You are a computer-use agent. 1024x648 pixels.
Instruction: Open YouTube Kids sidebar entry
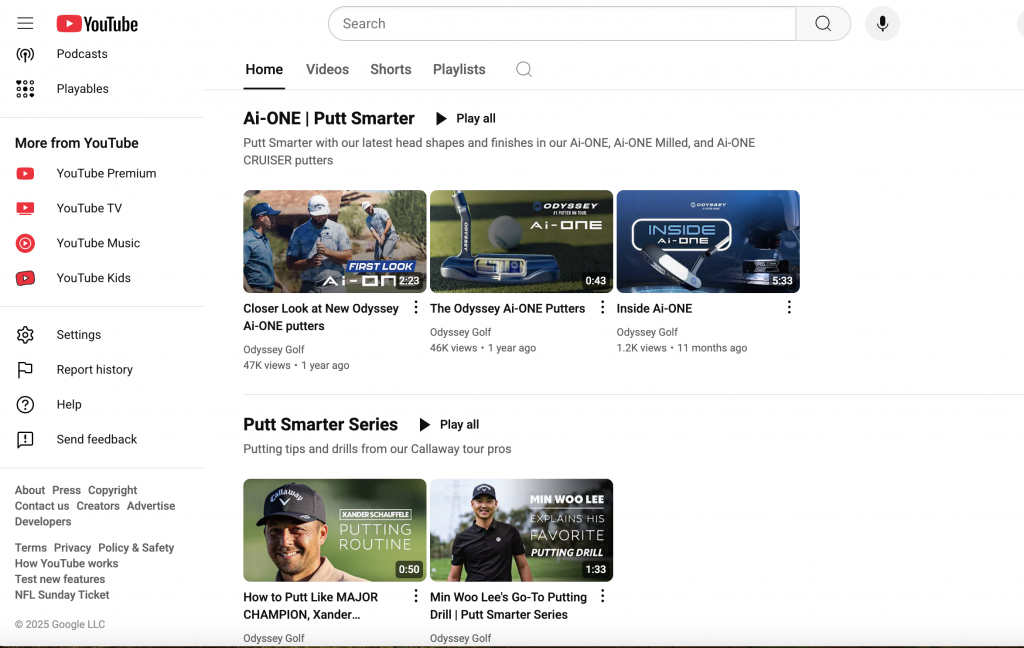click(x=94, y=278)
